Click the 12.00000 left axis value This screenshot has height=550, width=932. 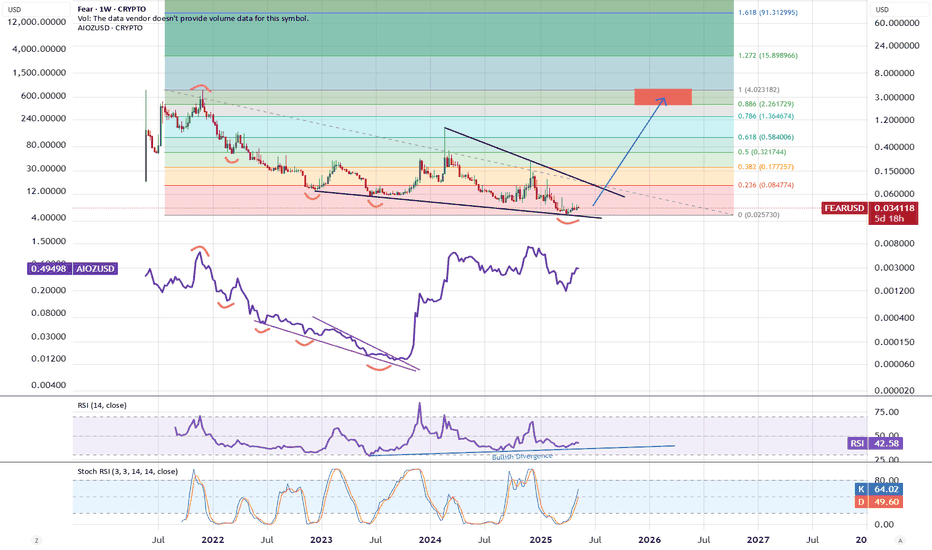[46, 191]
